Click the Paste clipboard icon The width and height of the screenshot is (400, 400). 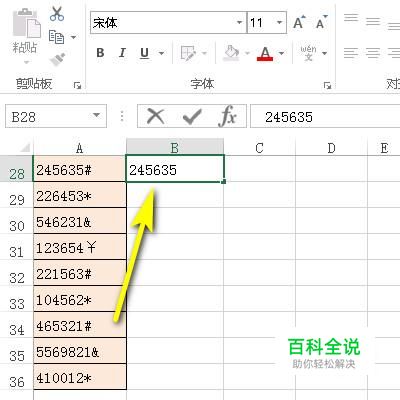point(27,23)
